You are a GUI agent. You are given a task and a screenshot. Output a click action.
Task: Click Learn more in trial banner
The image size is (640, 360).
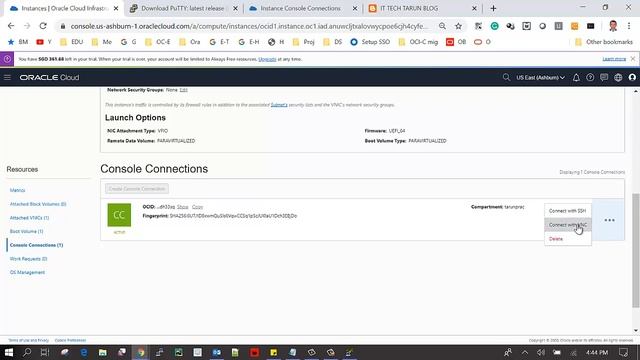[614, 59]
